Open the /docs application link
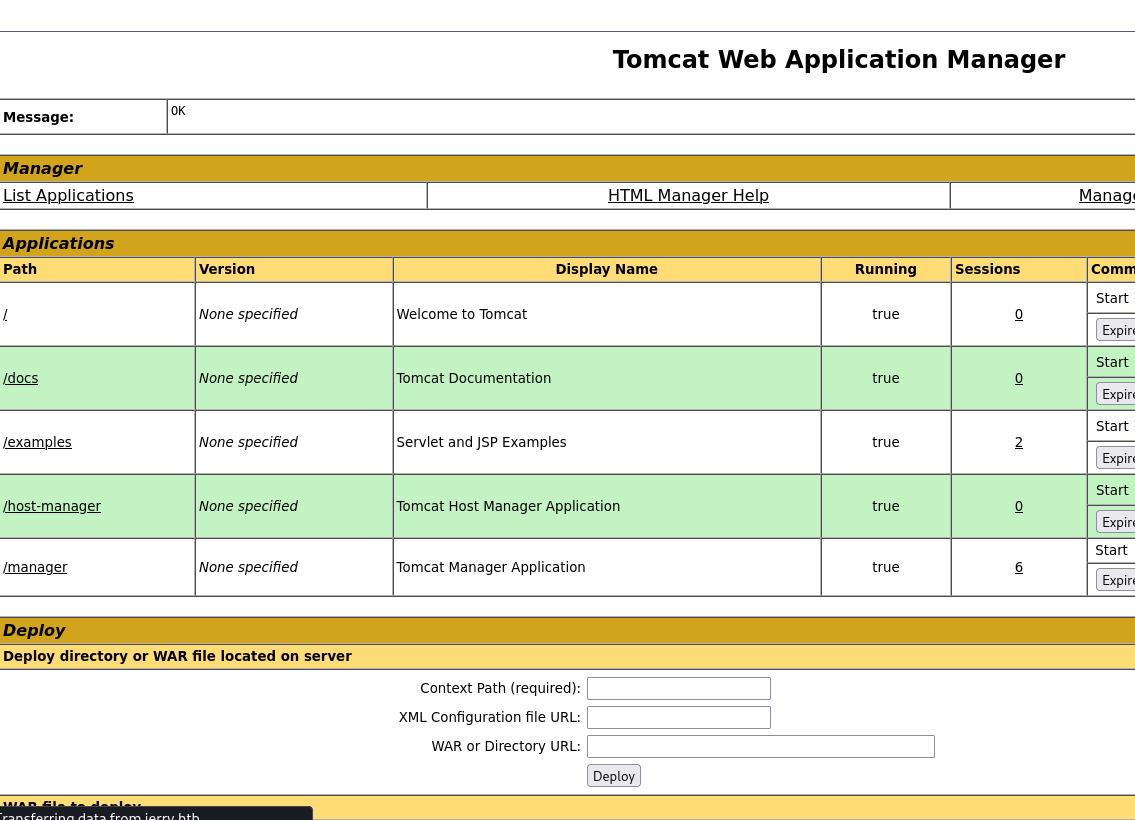 pos(20,378)
